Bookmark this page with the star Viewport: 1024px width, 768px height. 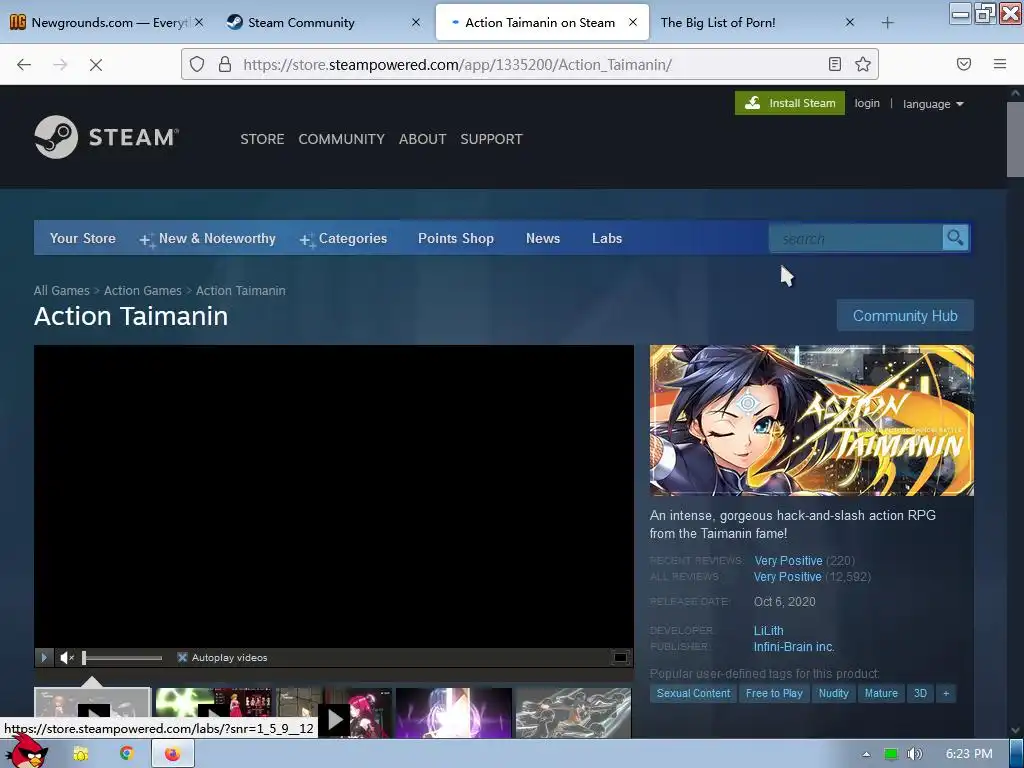pyautogui.click(x=863, y=64)
